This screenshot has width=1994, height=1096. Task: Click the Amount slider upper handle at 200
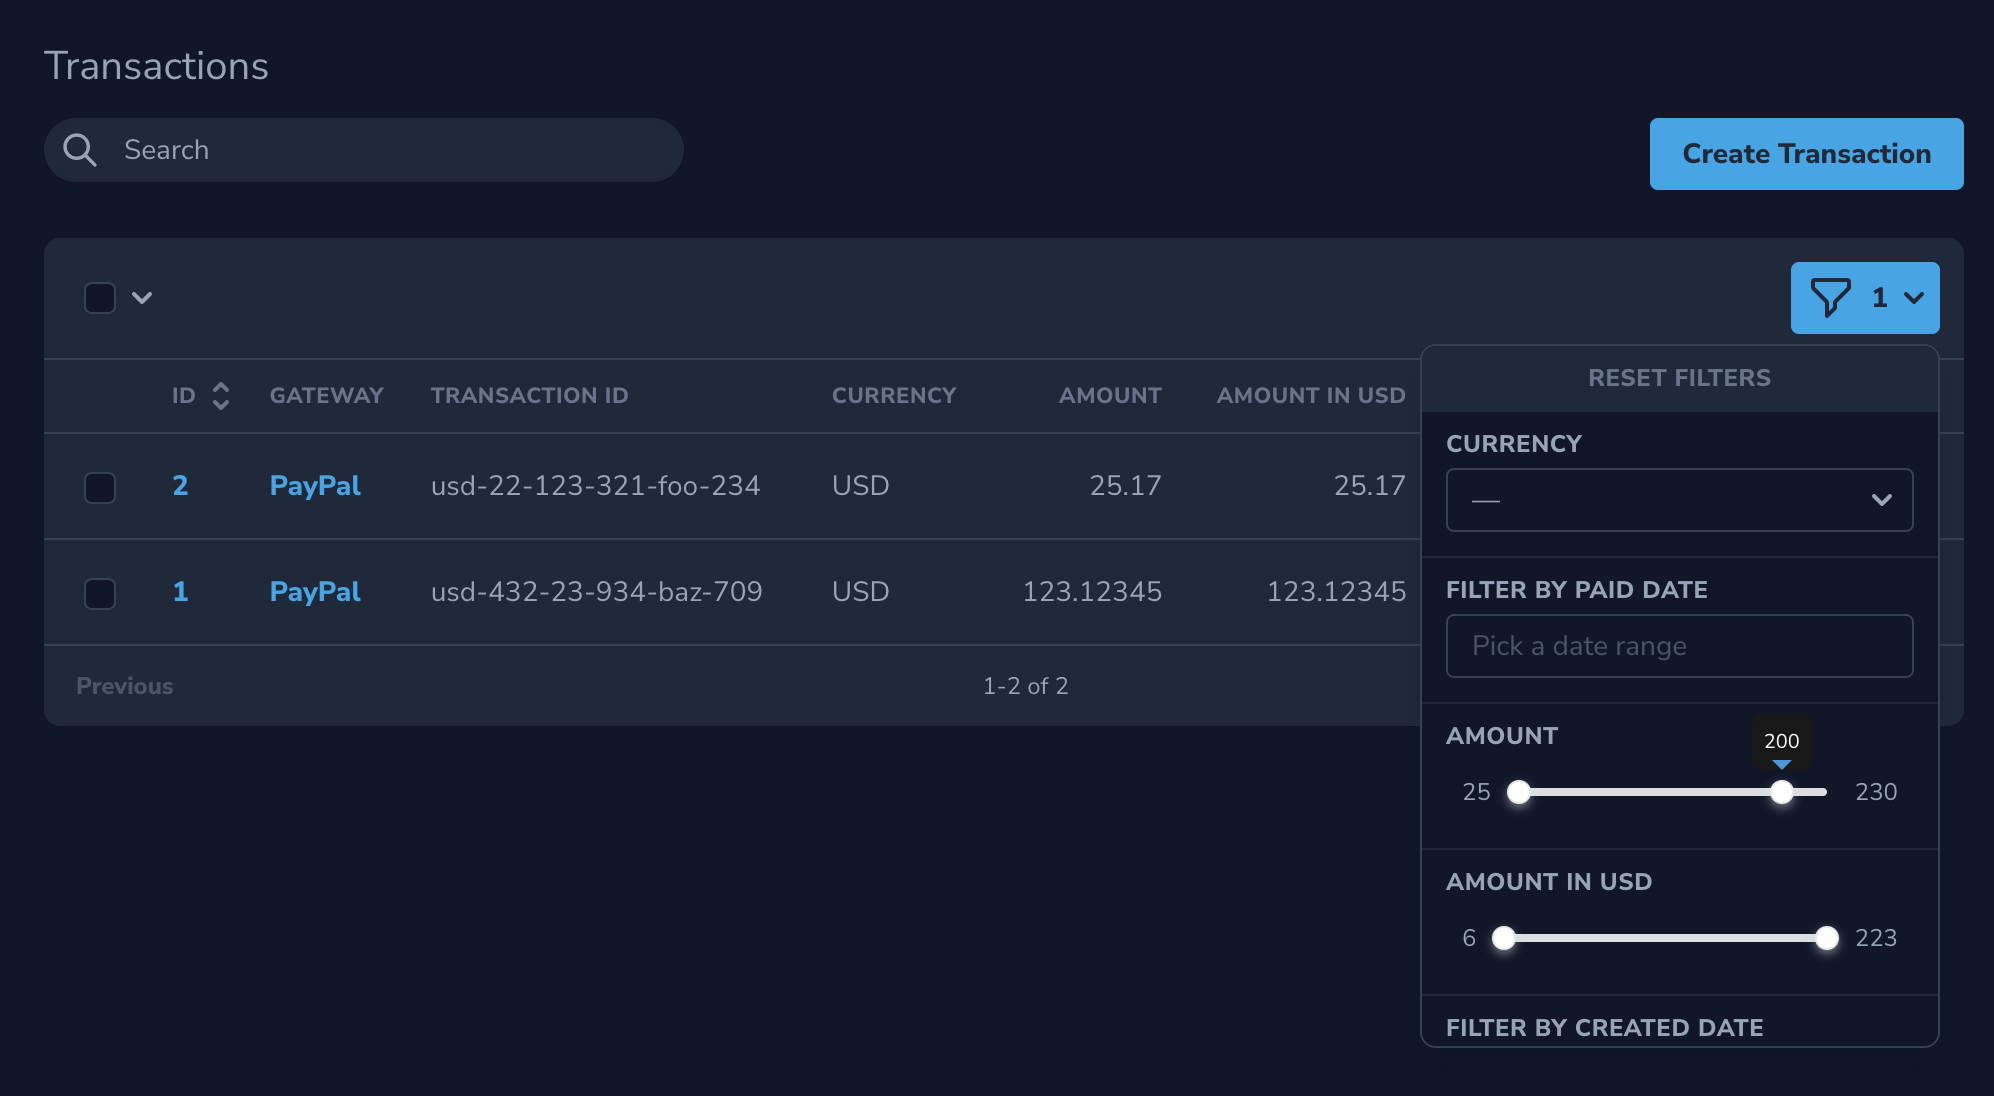(1781, 792)
